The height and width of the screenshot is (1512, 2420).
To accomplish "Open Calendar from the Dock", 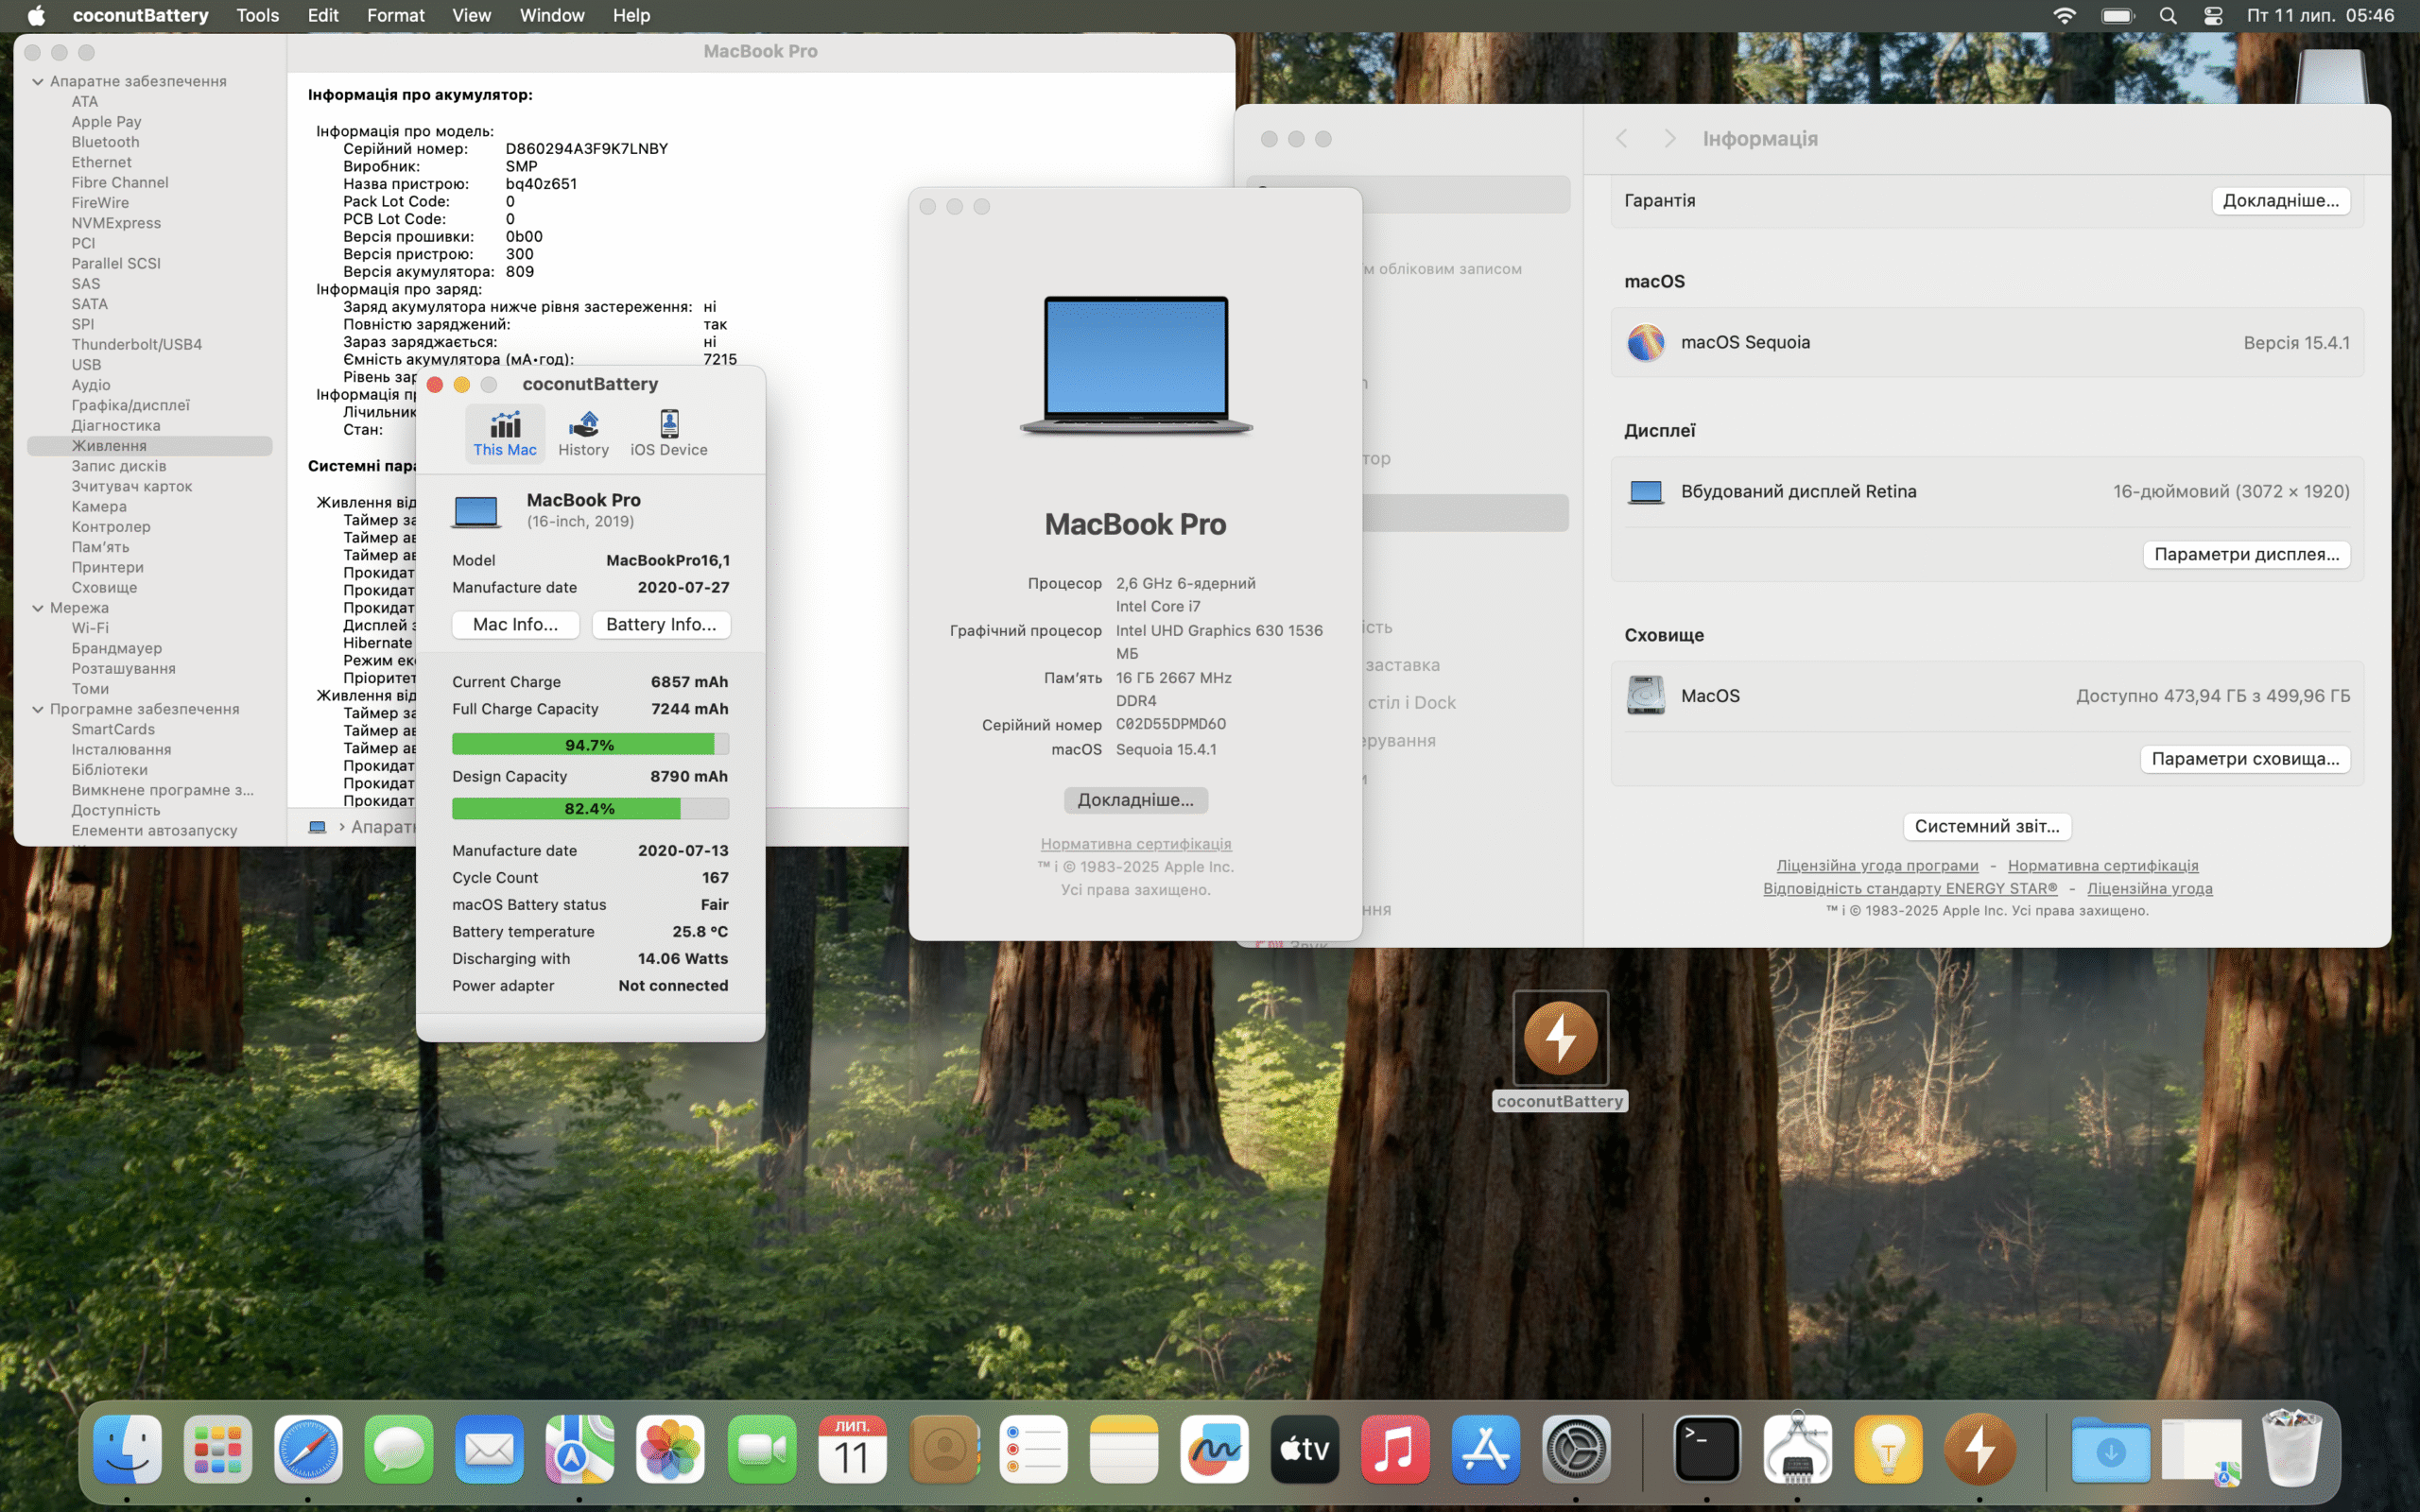I will tap(852, 1449).
